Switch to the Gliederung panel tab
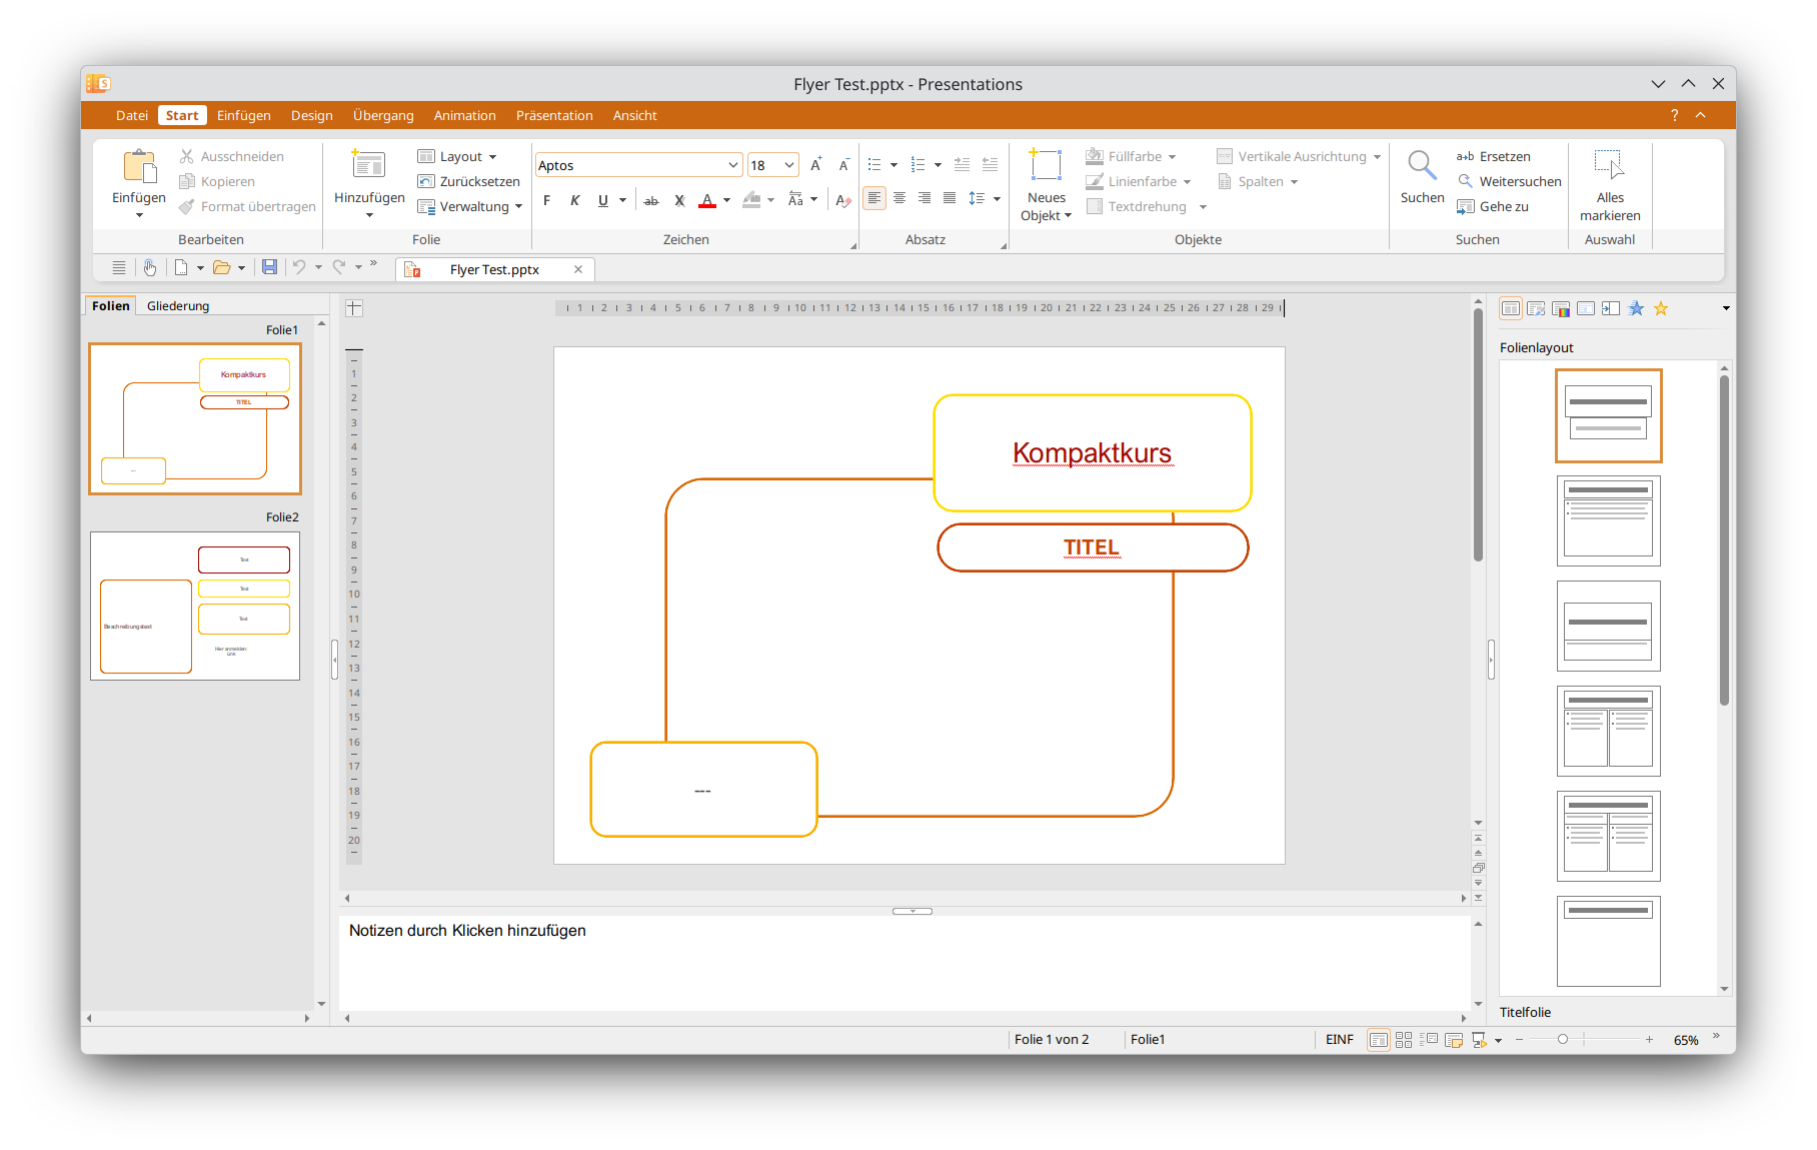 click(x=178, y=306)
